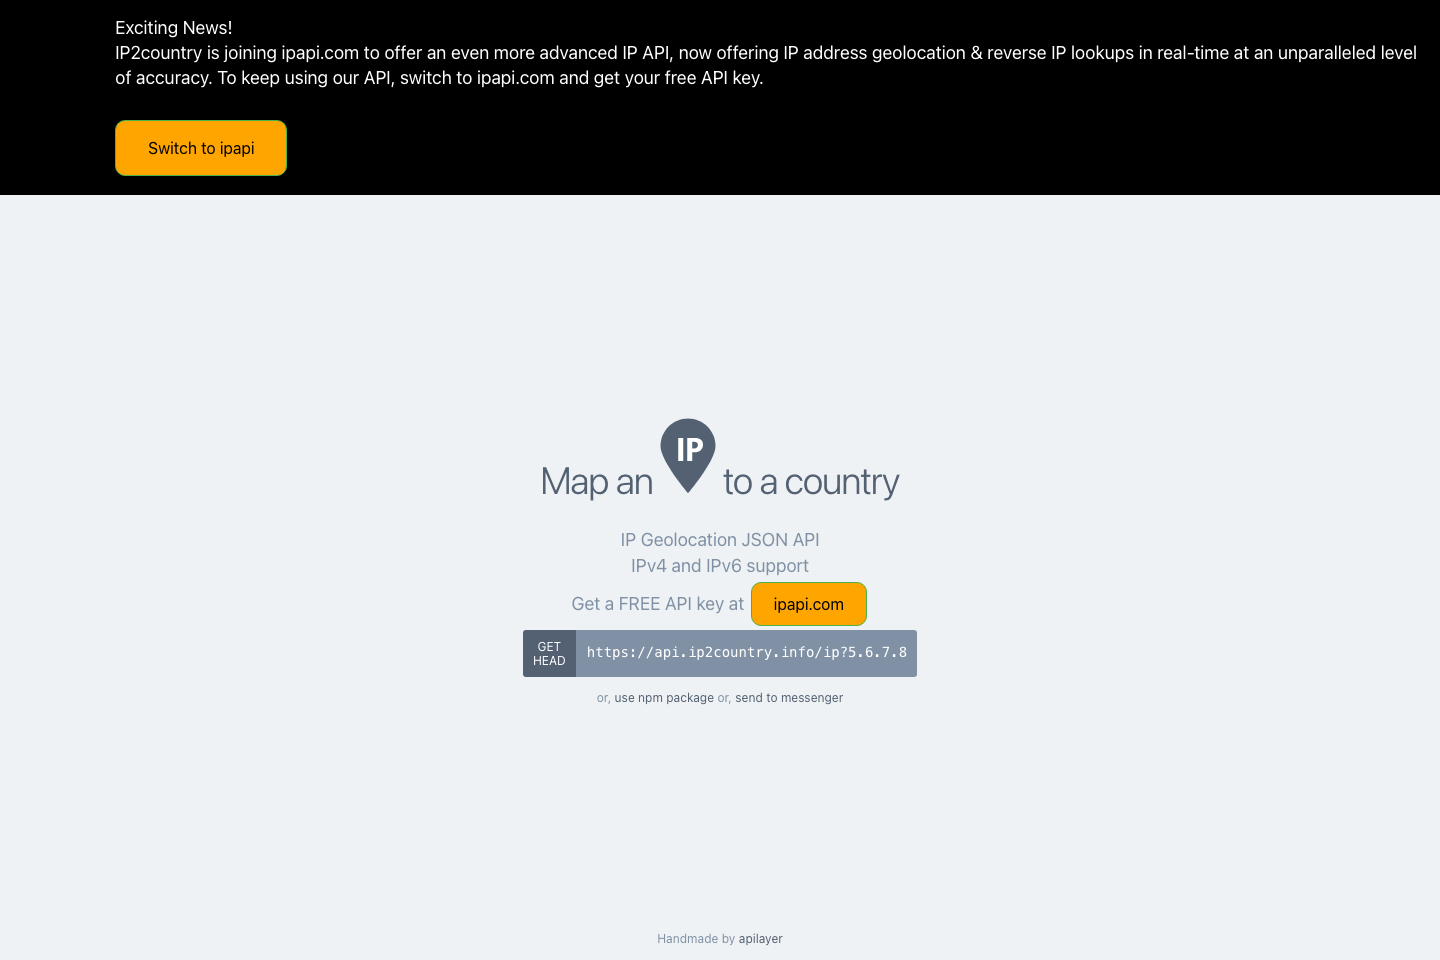Select the IPv4 and IPv6 support text
Viewport: 1440px width, 960px height.
pos(719,565)
